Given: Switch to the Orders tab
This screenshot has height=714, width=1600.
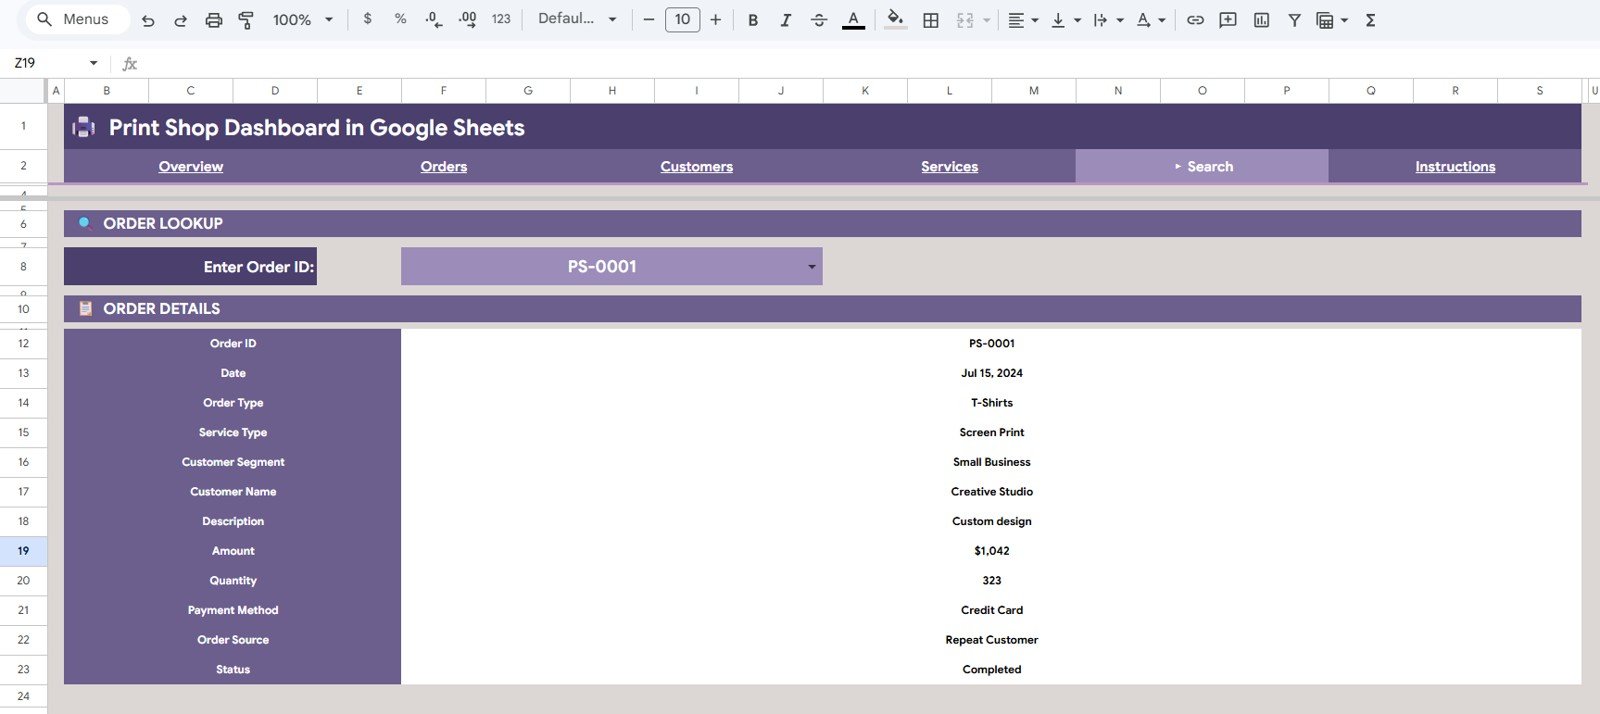Looking at the screenshot, I should pyautogui.click(x=444, y=167).
